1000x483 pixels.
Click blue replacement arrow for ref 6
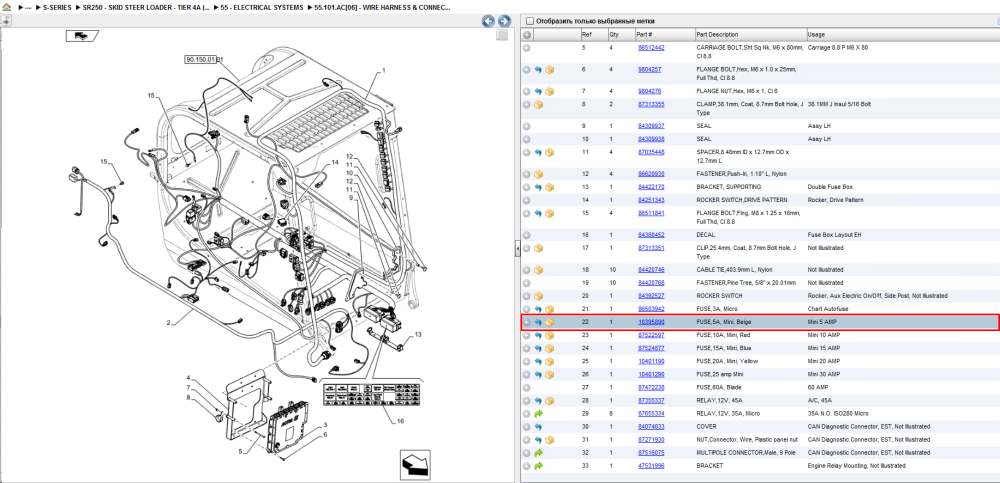pyautogui.click(x=538, y=70)
